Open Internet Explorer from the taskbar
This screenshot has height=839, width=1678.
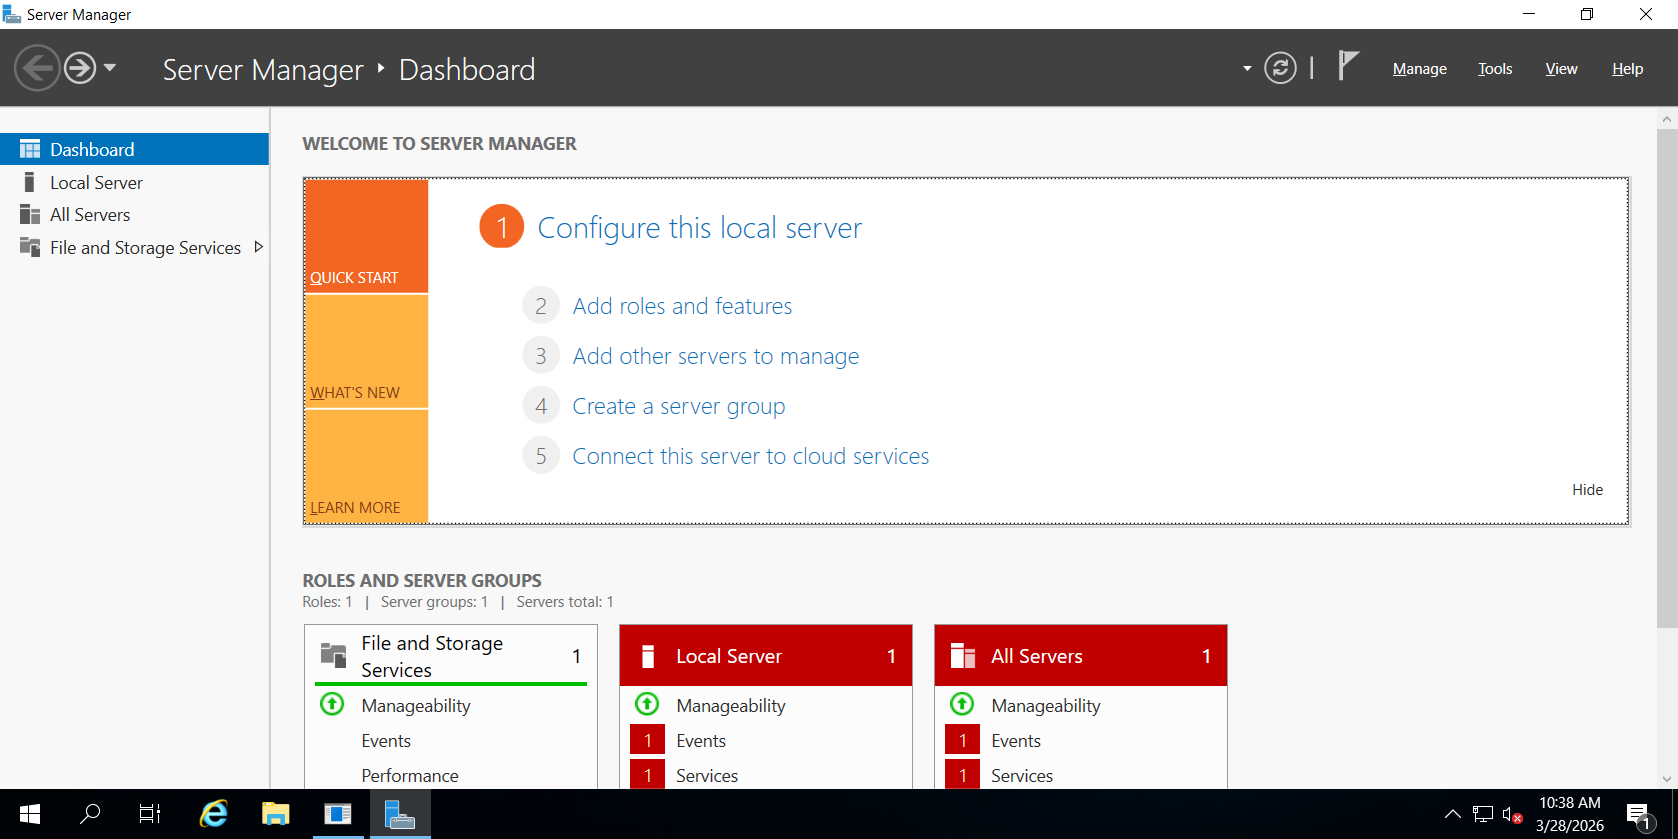[x=213, y=814]
